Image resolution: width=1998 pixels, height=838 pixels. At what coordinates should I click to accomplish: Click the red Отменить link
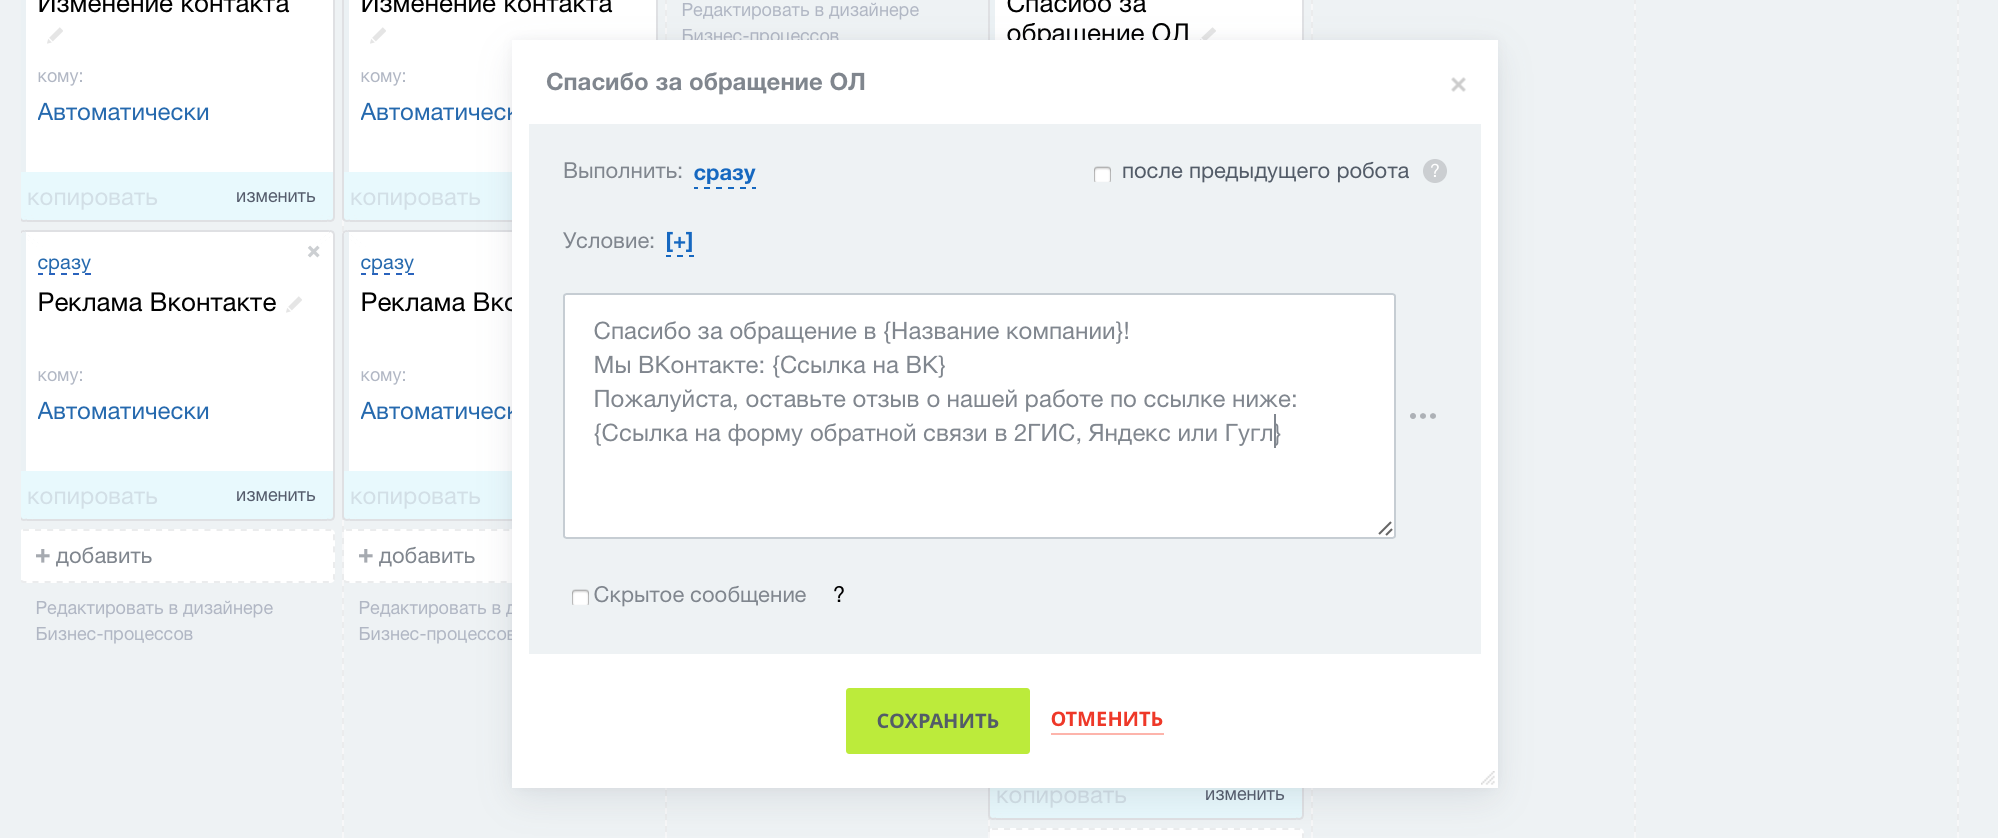1106,720
